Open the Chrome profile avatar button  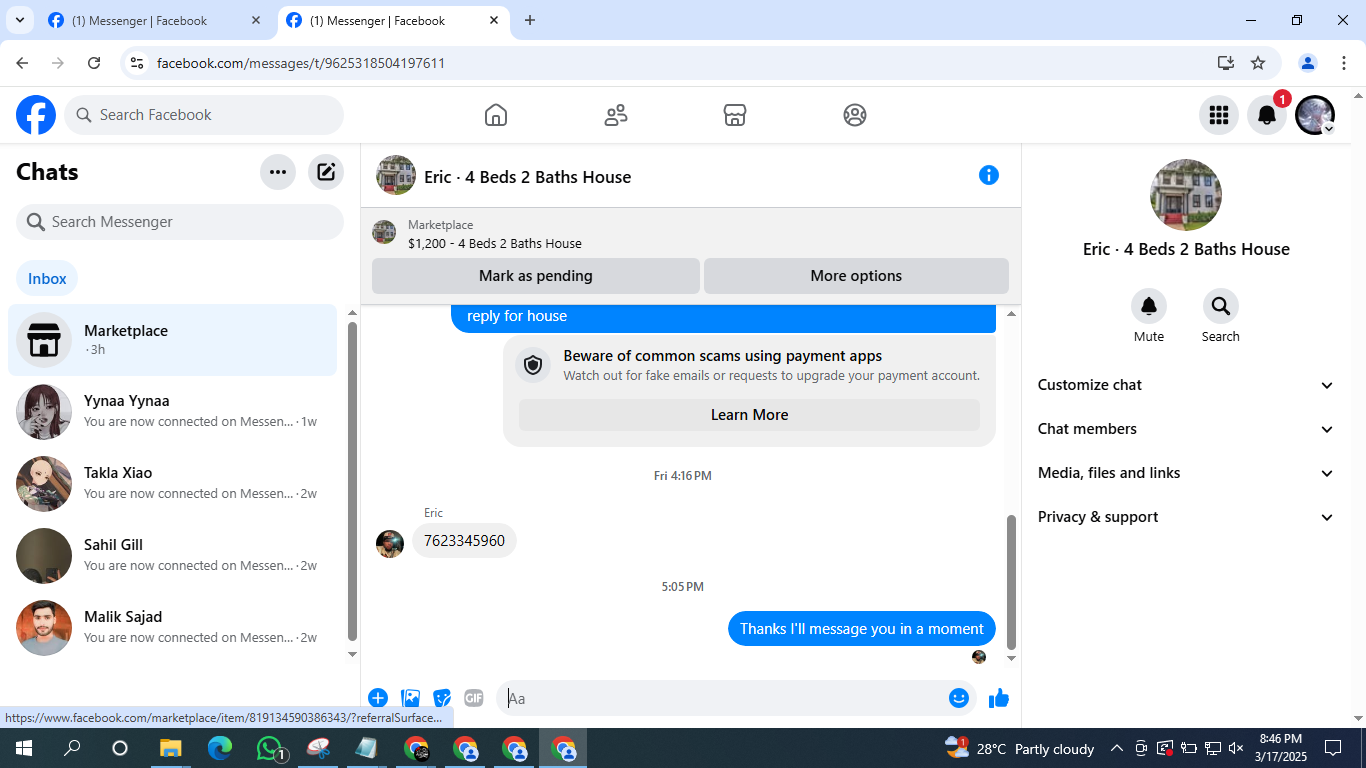pos(1308,63)
